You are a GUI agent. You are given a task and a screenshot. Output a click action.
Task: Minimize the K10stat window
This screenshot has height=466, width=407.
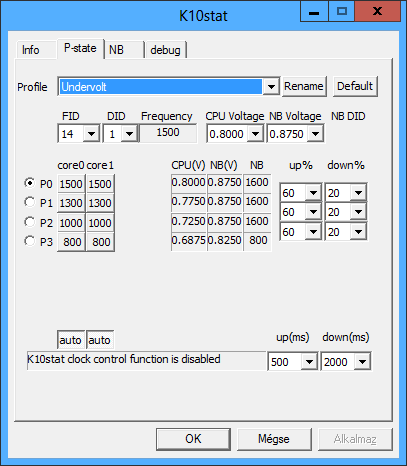click(x=314, y=12)
